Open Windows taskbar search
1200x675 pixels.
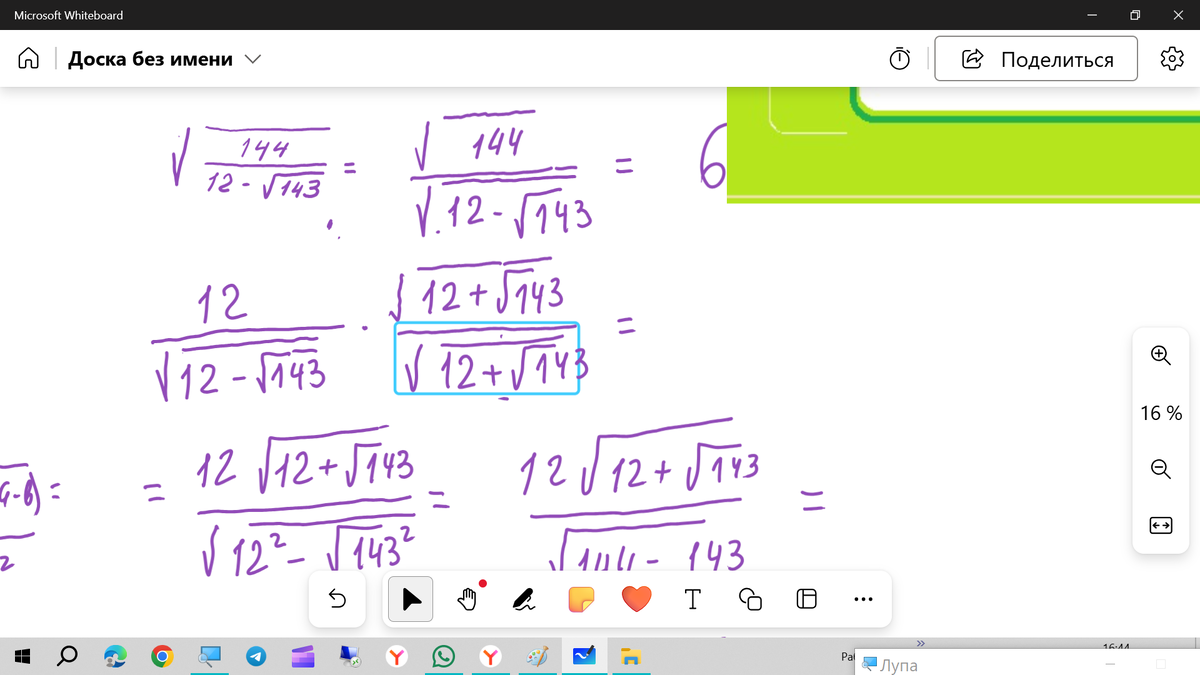point(68,657)
